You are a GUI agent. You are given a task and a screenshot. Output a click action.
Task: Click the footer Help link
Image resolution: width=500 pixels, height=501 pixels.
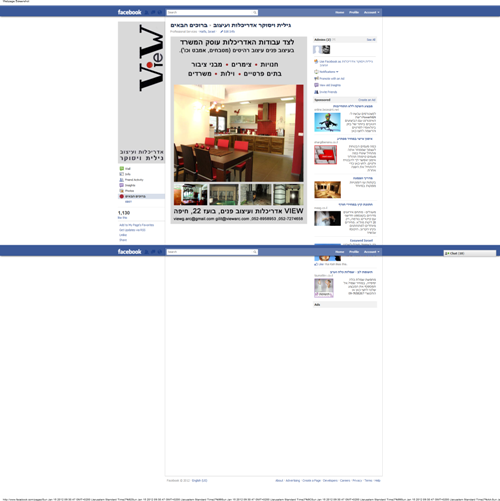[x=377, y=480]
